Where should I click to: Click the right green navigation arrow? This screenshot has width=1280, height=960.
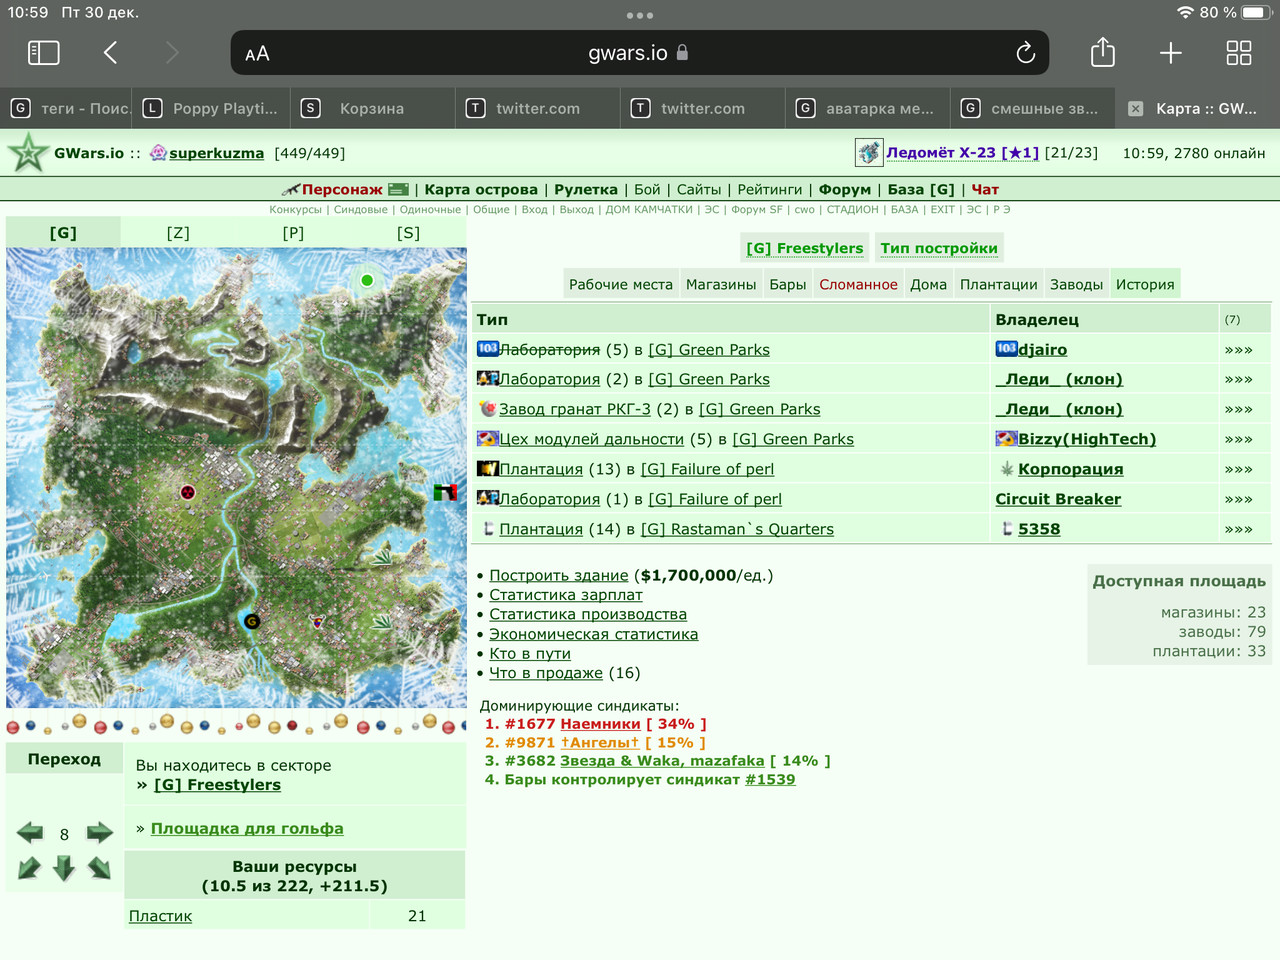[100, 832]
